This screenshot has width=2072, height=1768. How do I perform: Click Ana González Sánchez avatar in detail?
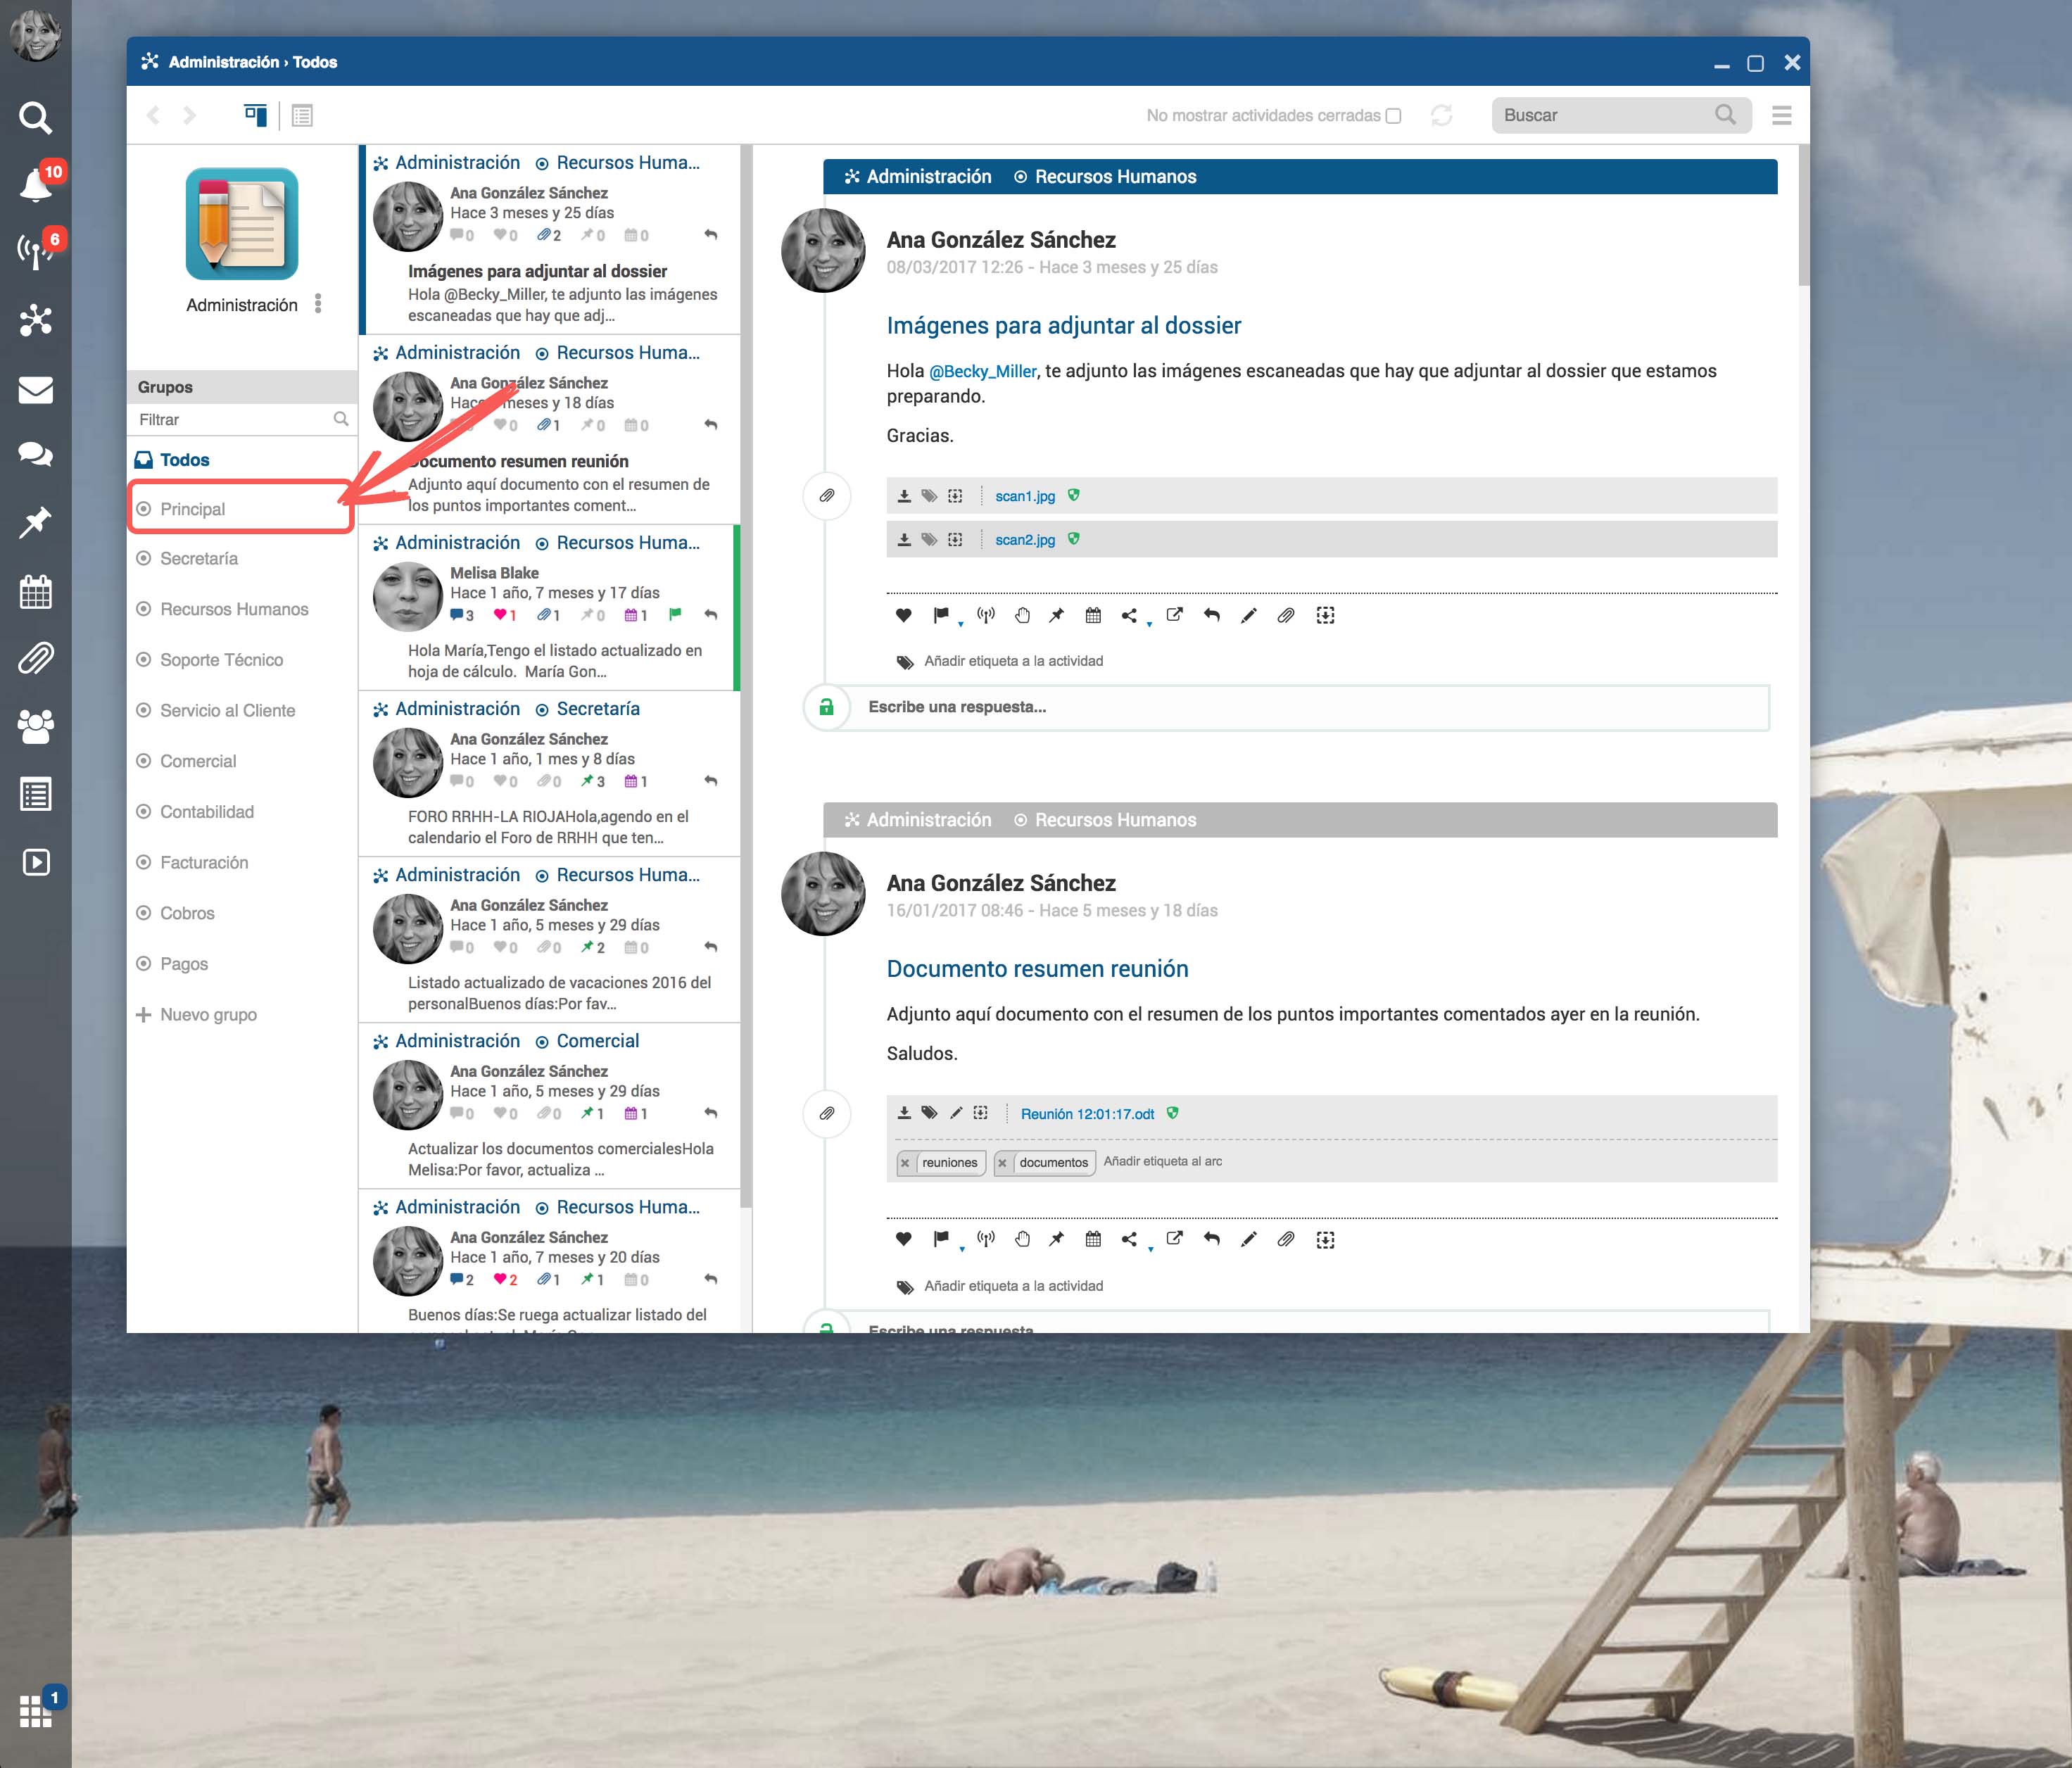[823, 251]
